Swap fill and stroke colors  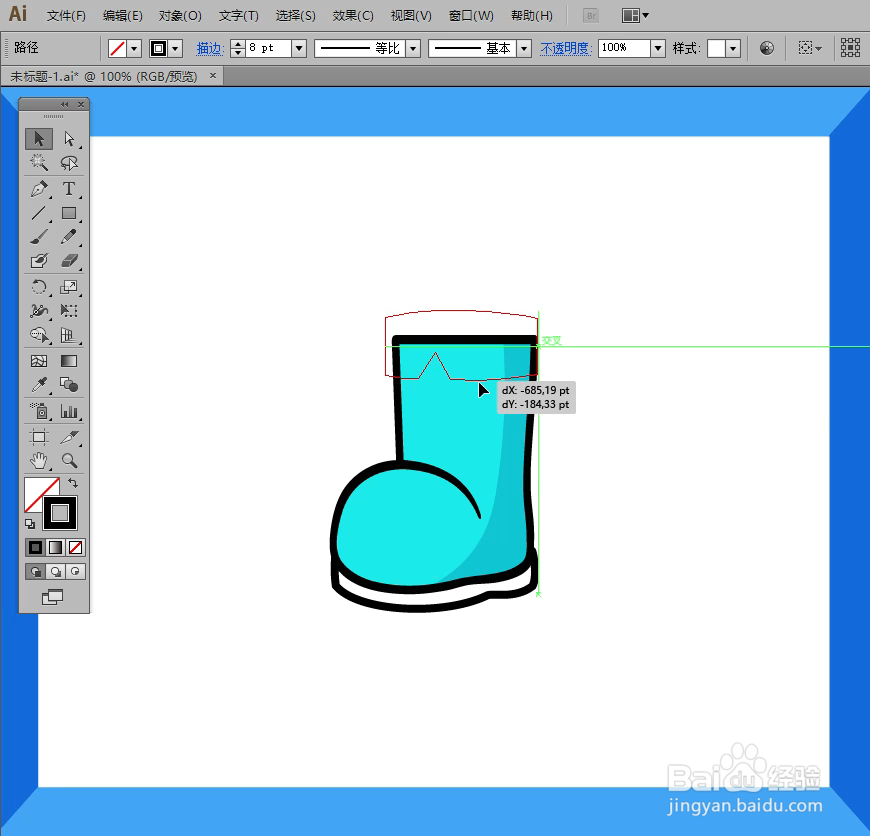pyautogui.click(x=73, y=483)
